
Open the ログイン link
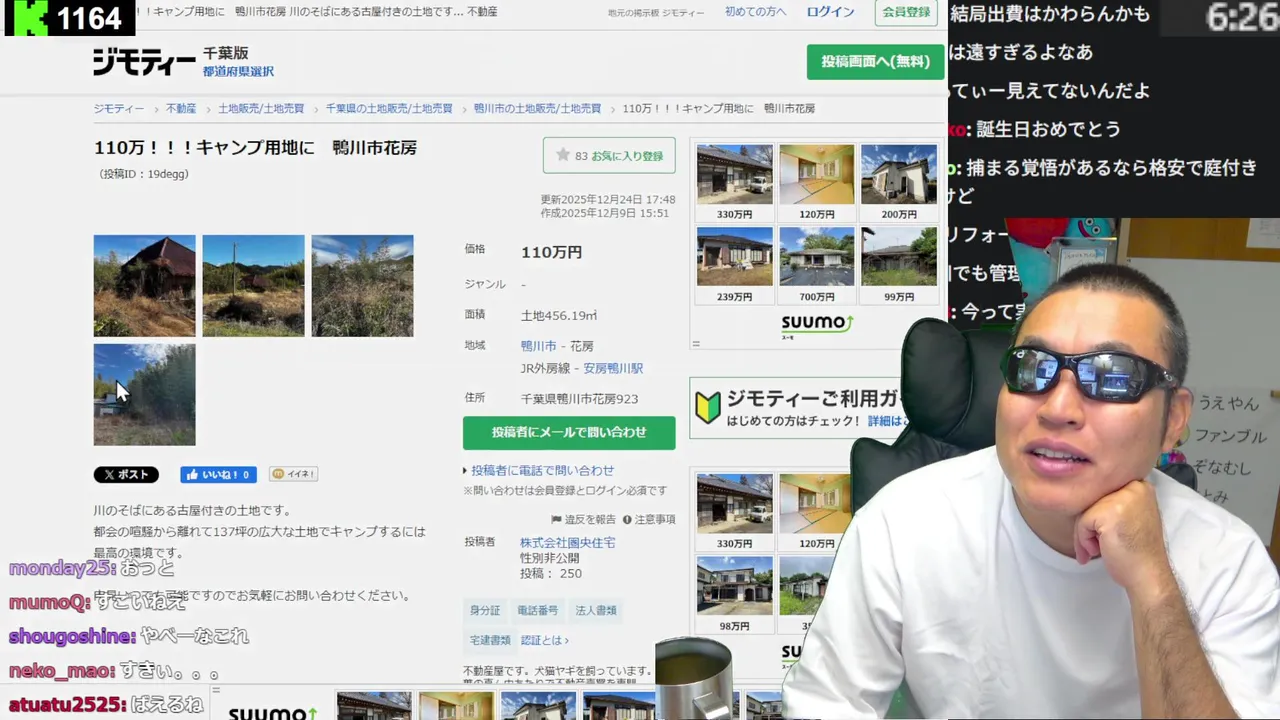(830, 12)
